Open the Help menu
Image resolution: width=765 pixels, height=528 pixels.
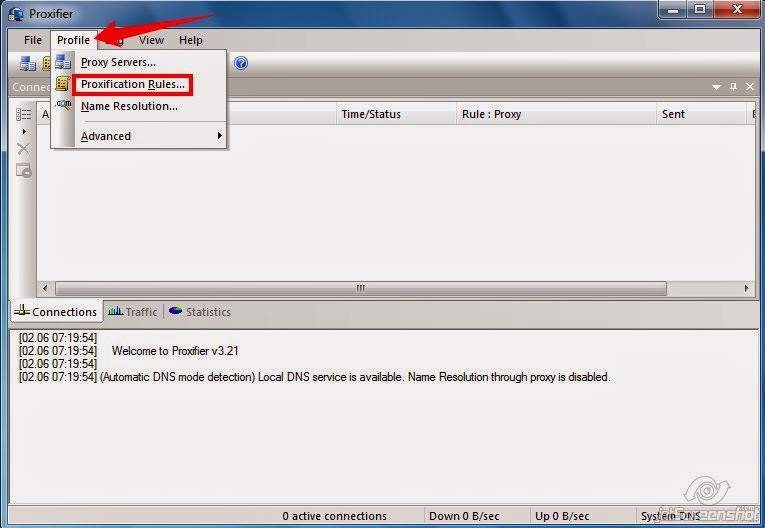coord(190,40)
